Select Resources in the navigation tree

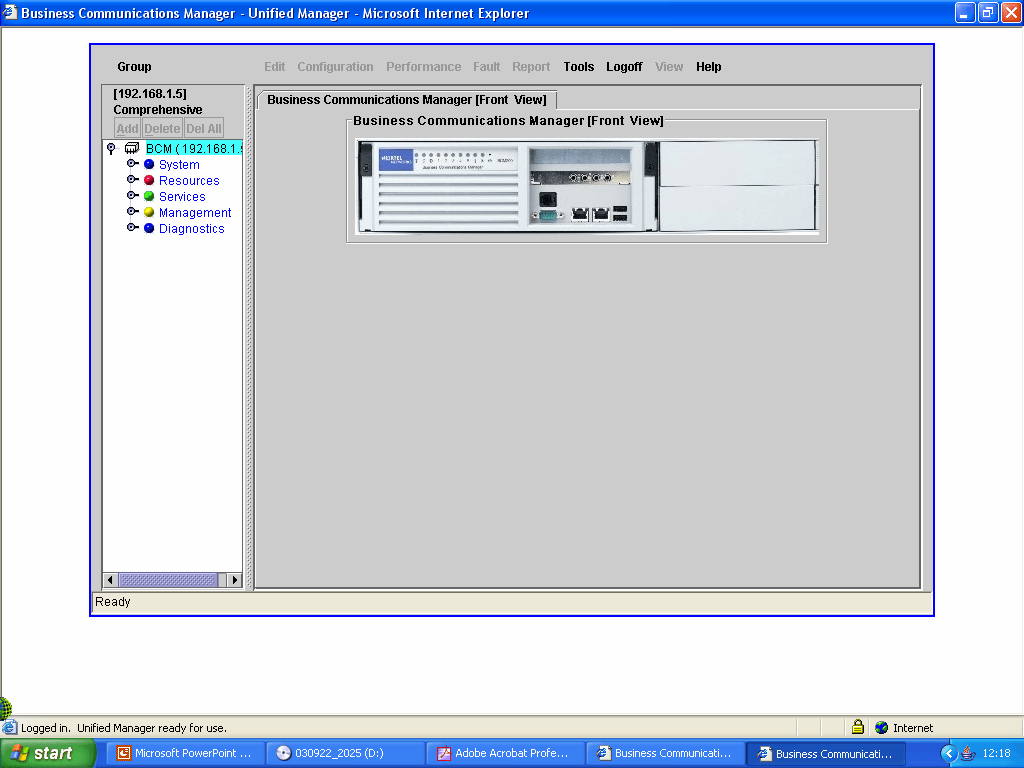tap(189, 180)
